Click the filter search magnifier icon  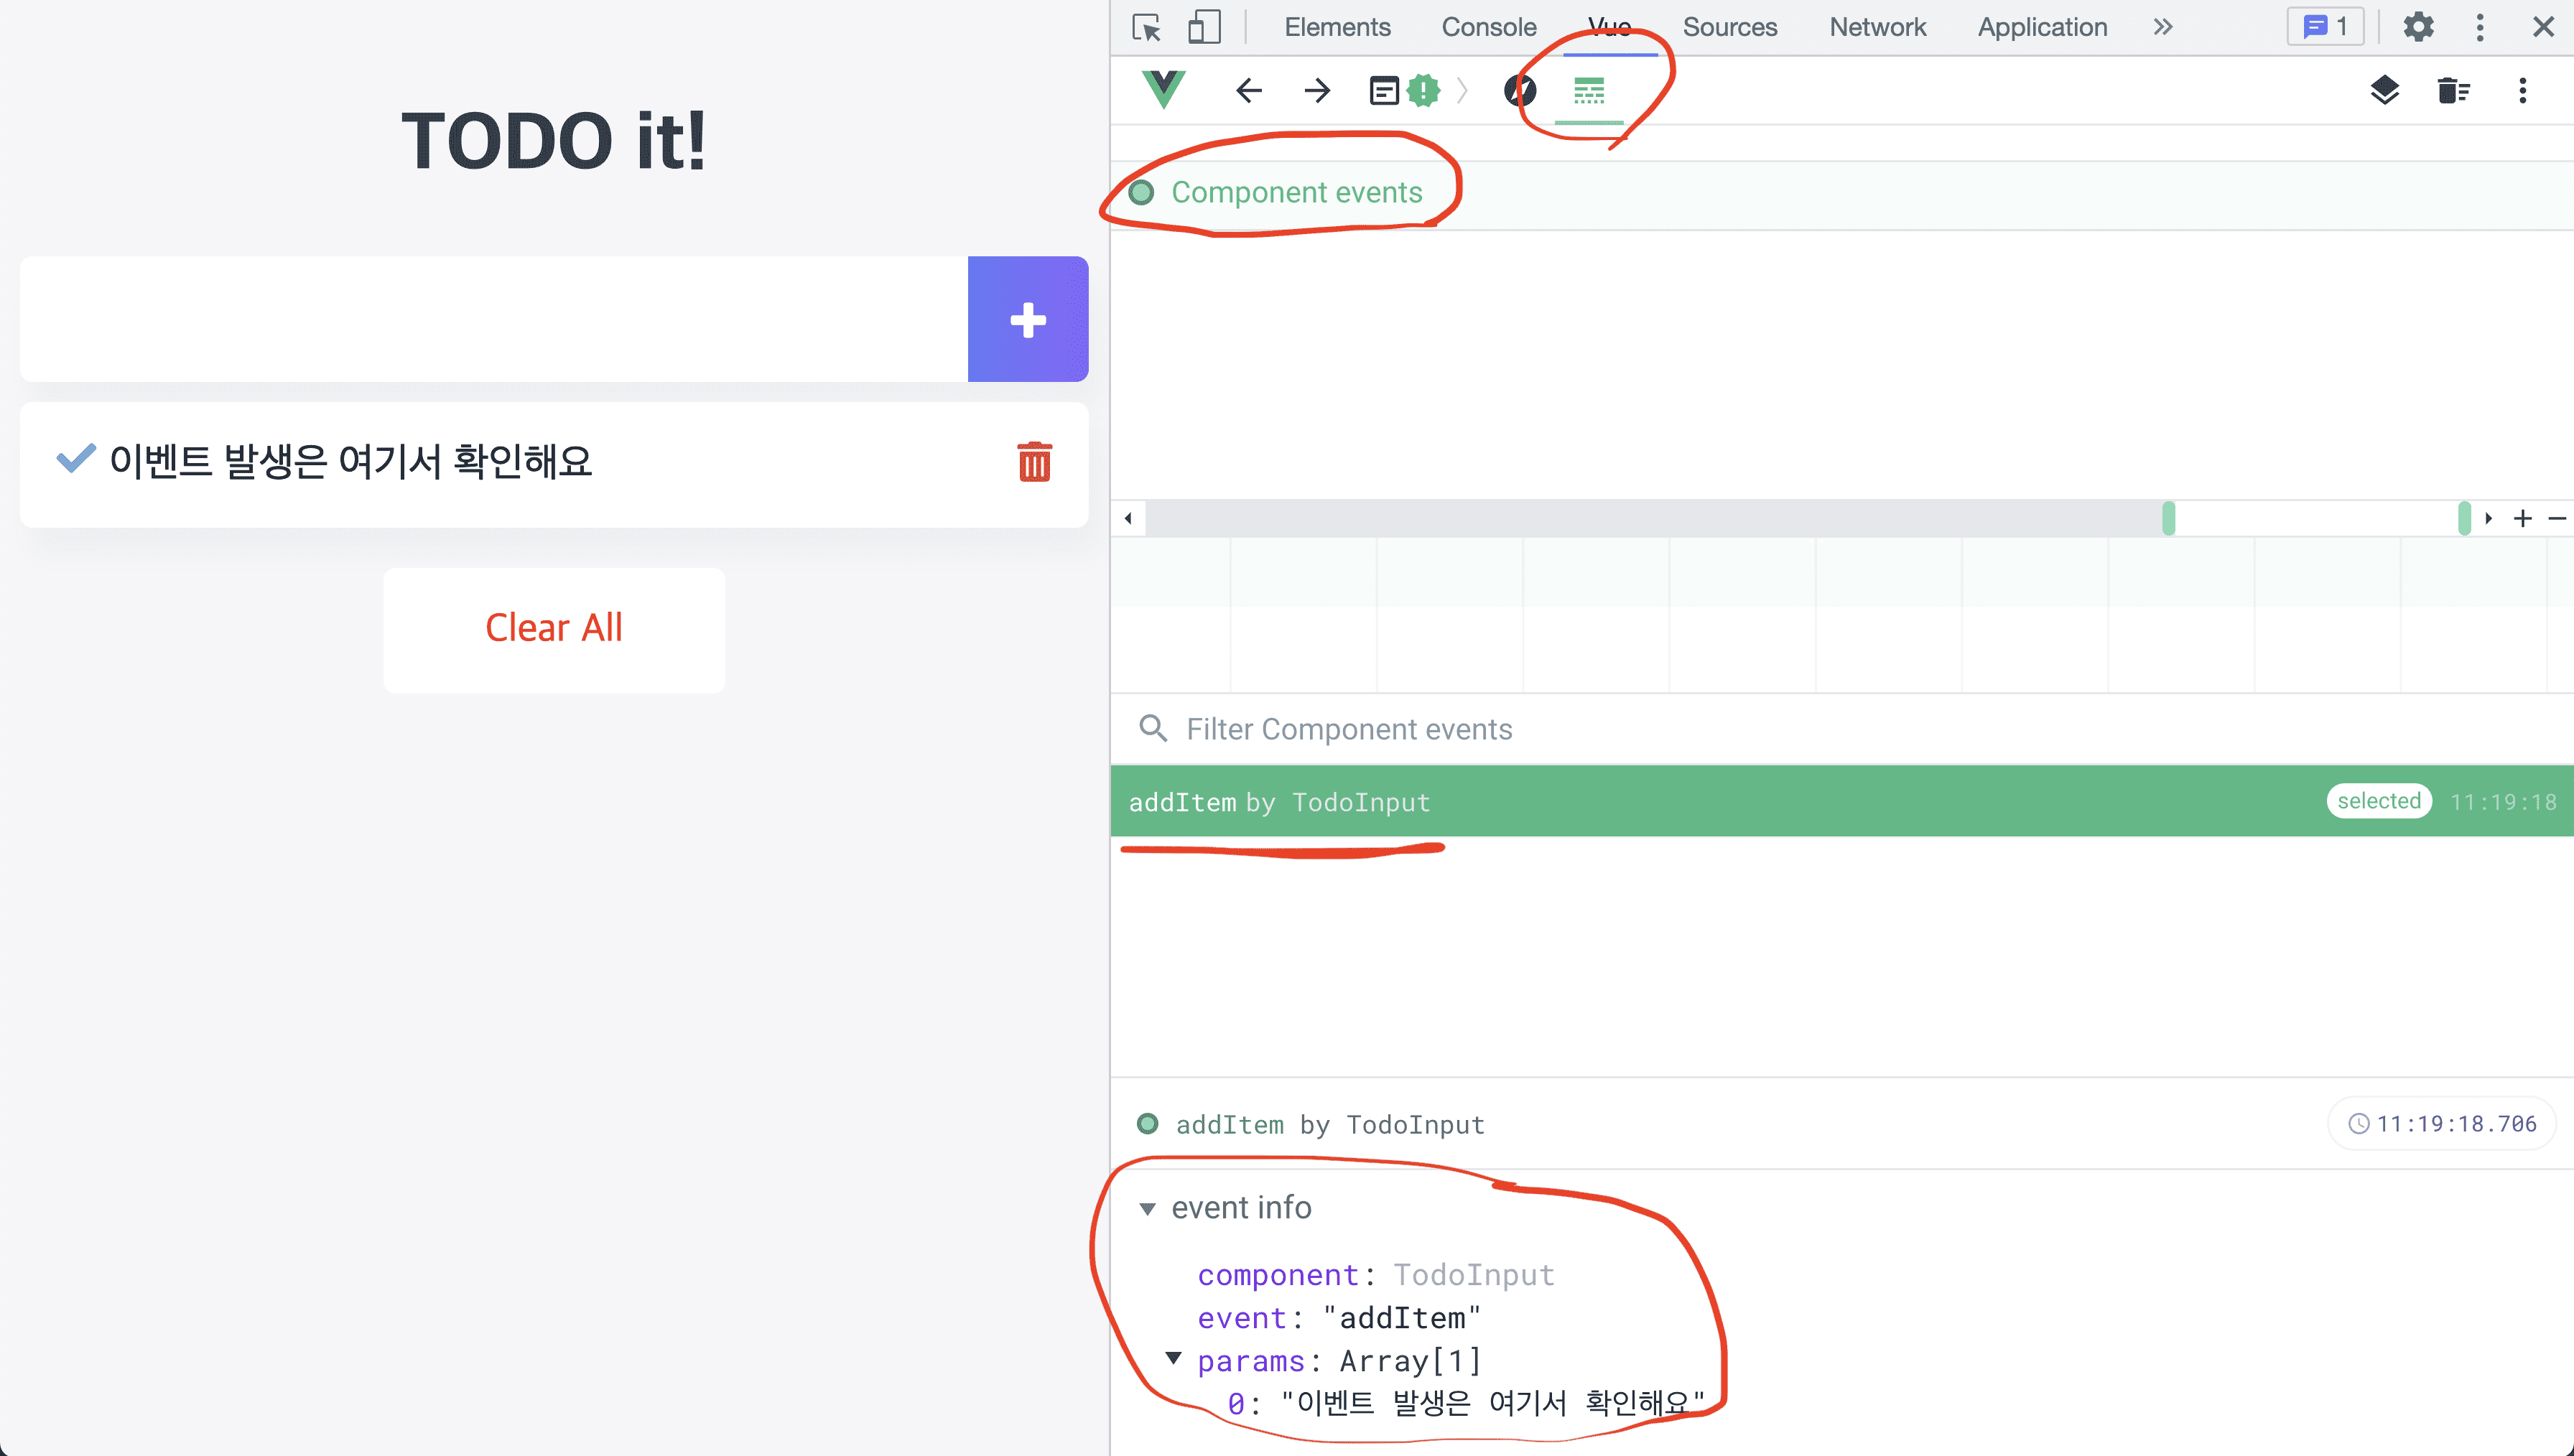pos(1153,728)
